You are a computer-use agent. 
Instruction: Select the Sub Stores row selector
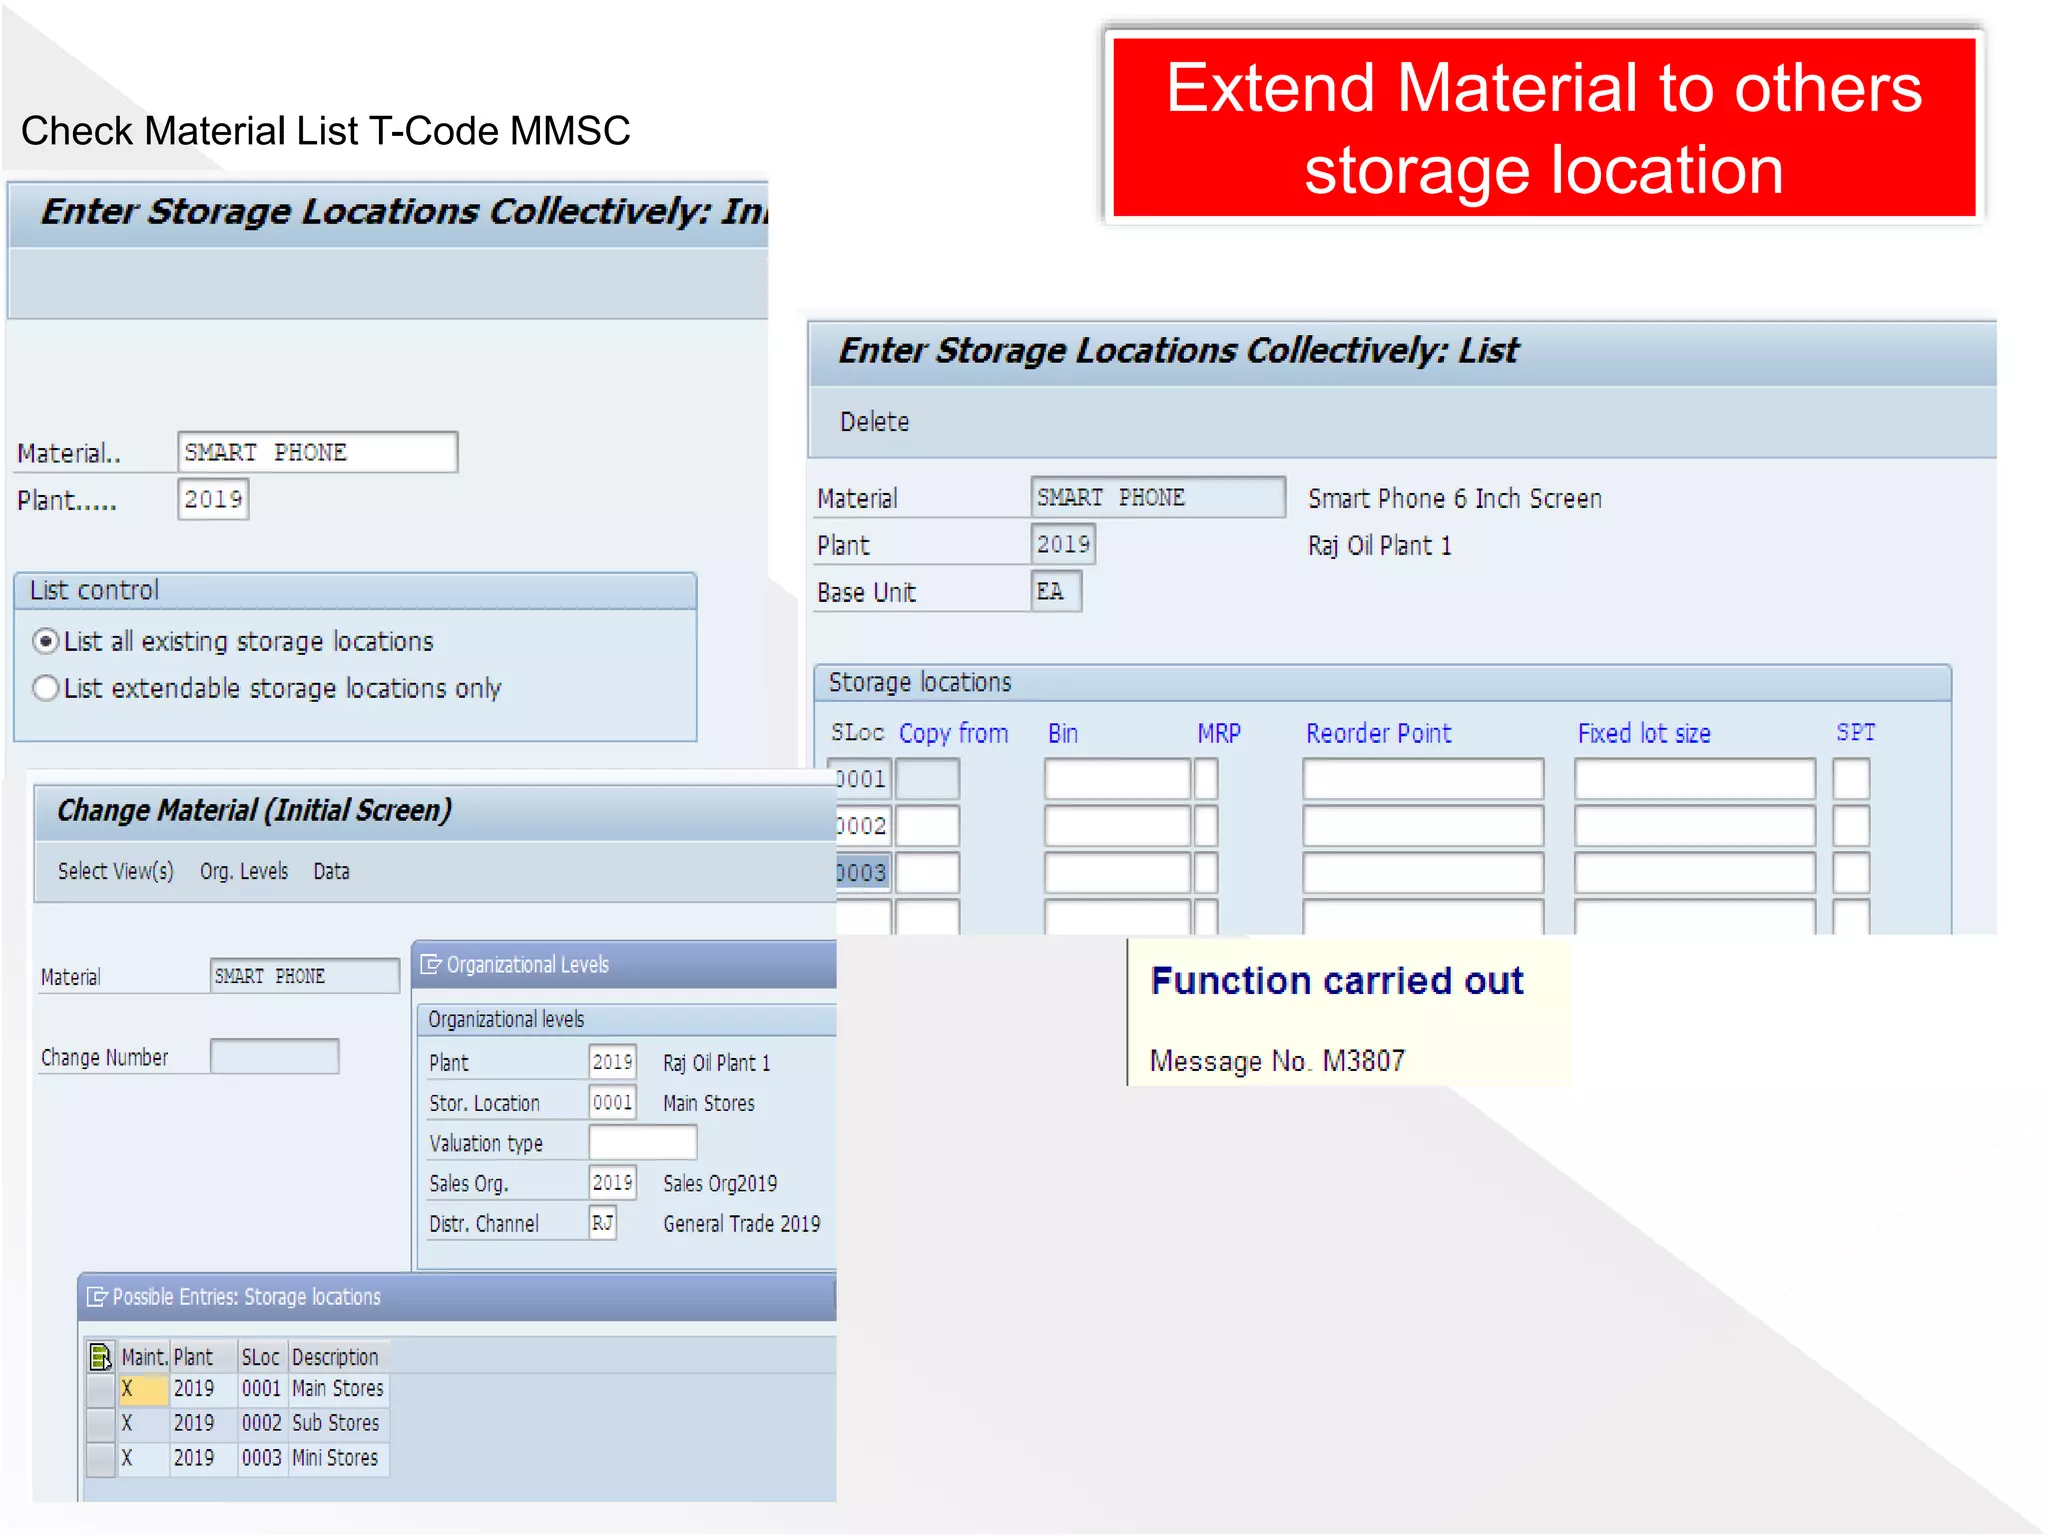click(x=100, y=1423)
